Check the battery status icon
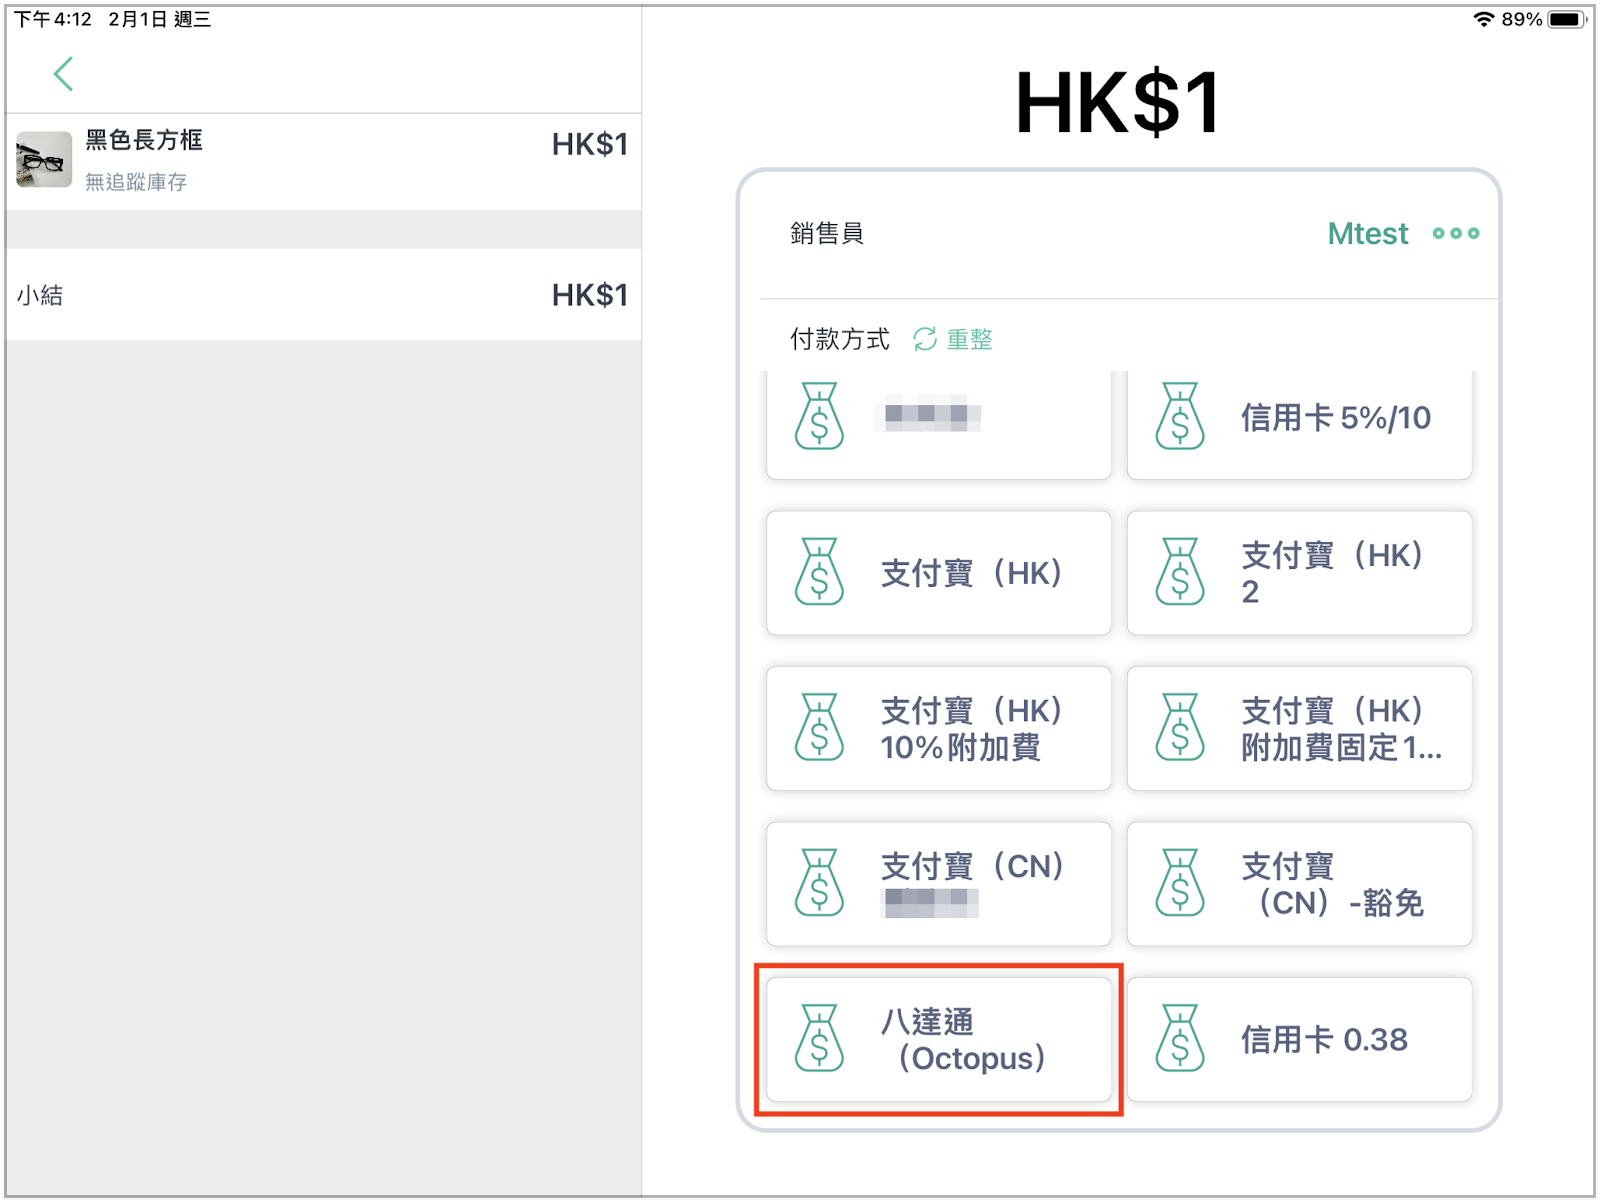The height and width of the screenshot is (1202, 1600). 1567,19
